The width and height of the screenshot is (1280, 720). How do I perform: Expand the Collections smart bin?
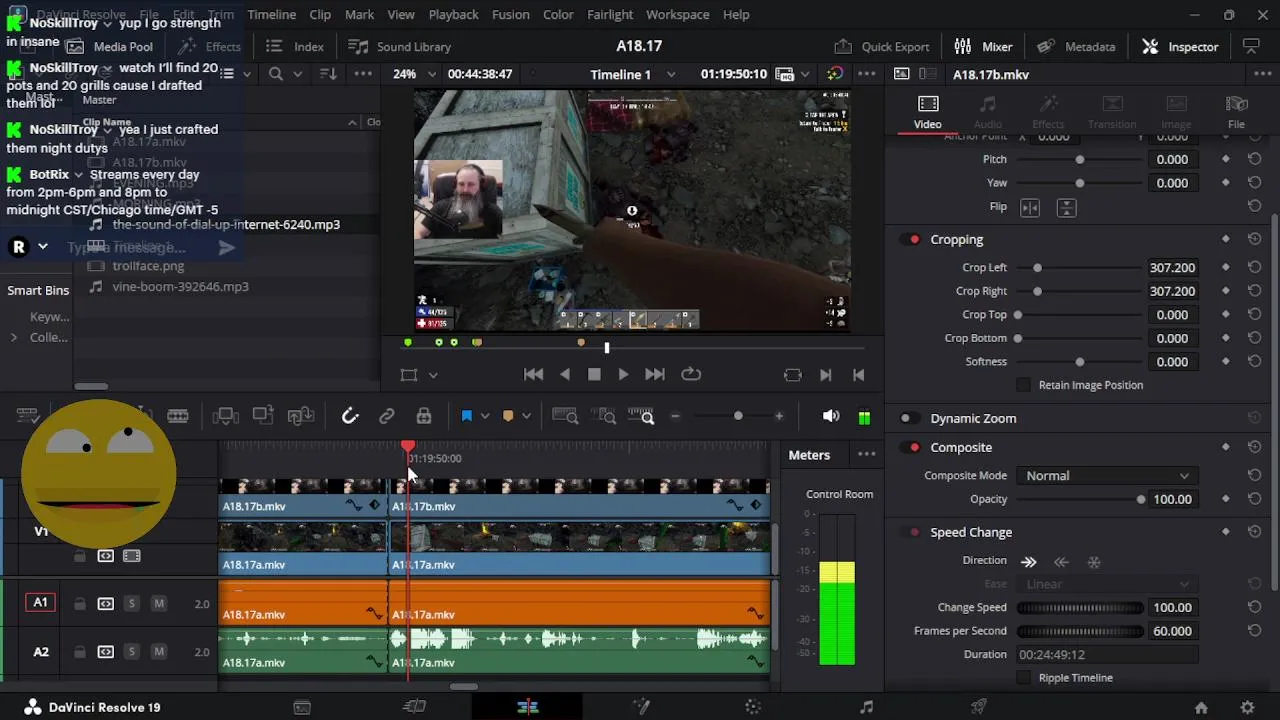[13, 338]
